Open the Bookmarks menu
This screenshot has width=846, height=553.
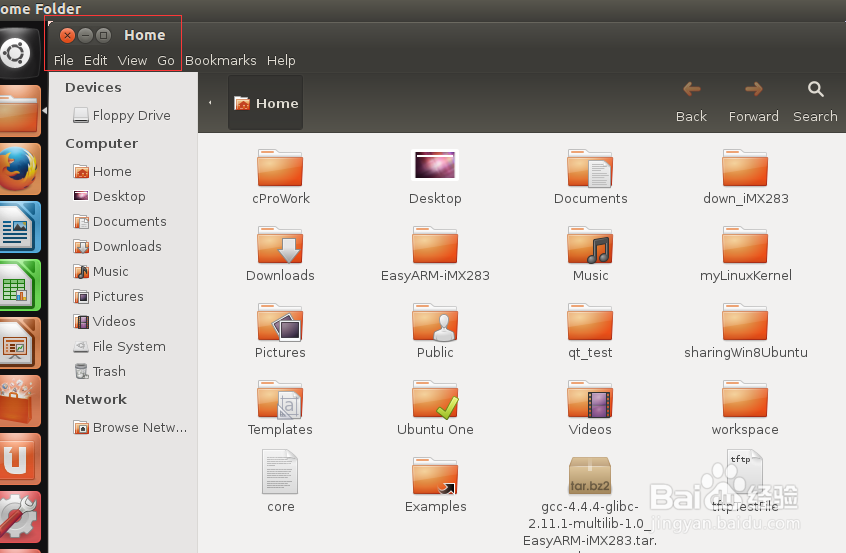221,60
